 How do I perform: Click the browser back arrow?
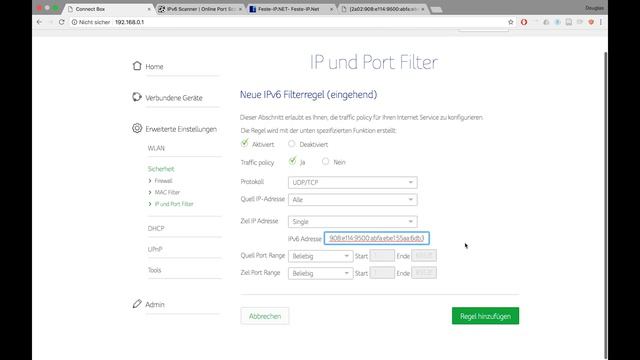tap(39, 22)
